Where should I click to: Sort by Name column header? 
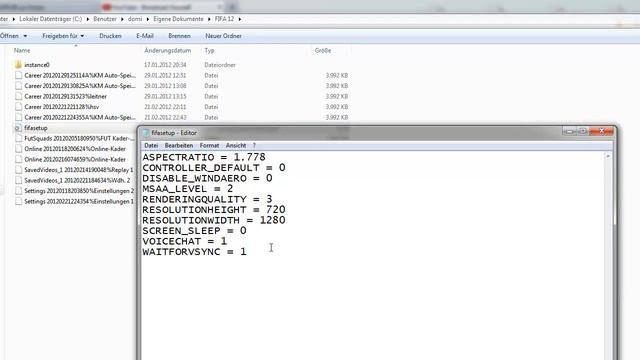click(22, 51)
